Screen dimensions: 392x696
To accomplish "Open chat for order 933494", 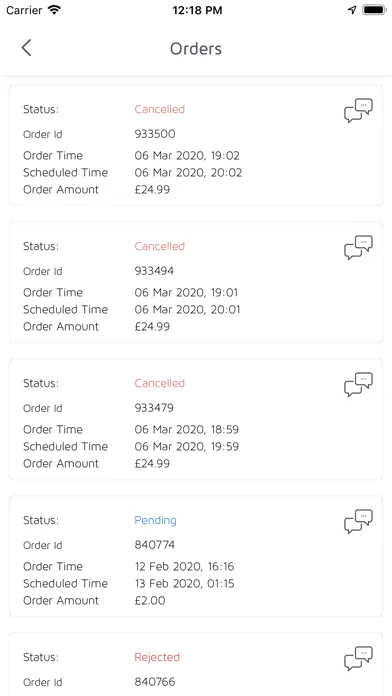I will 358,247.
